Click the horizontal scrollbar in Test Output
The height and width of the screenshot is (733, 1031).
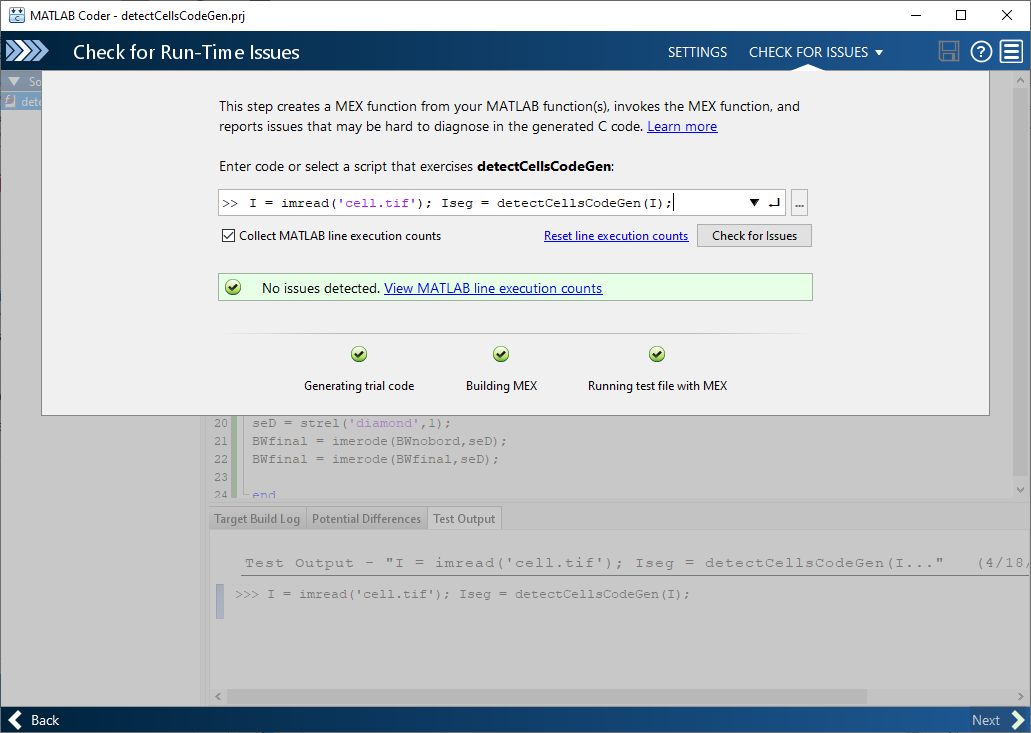pyautogui.click(x=546, y=696)
